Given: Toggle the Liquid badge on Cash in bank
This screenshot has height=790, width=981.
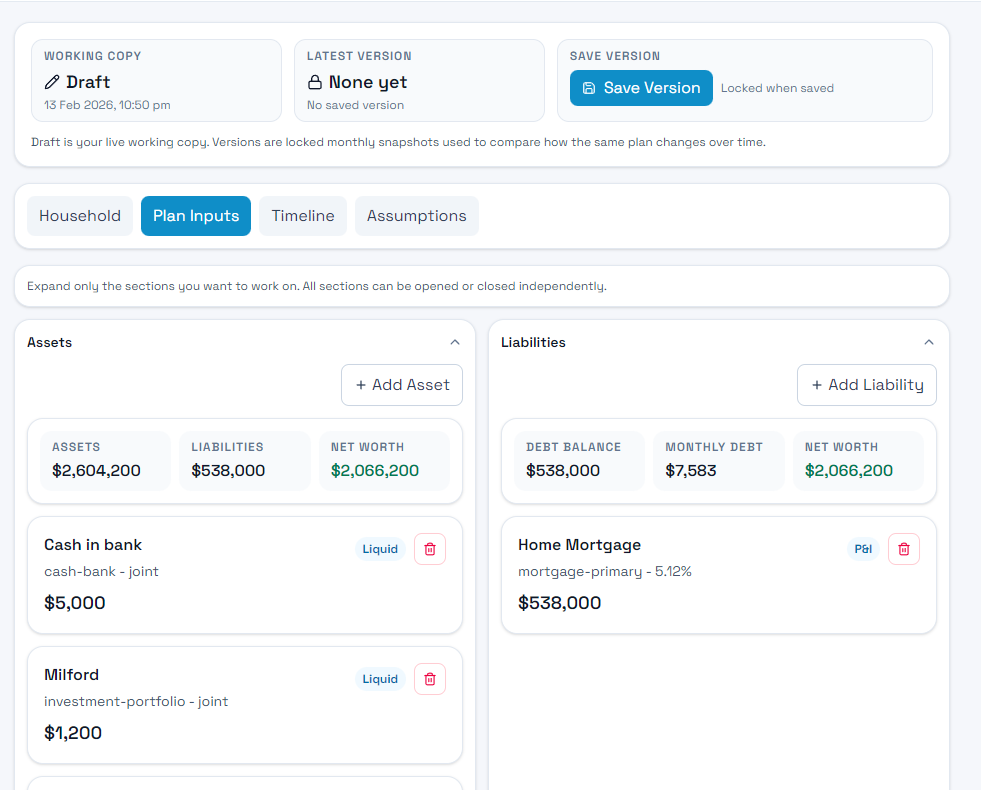Looking at the screenshot, I should coord(380,548).
